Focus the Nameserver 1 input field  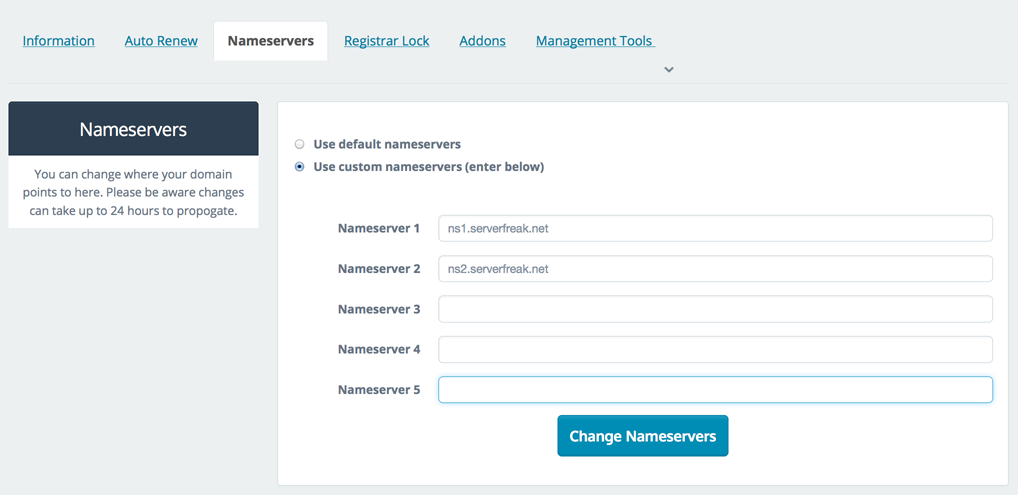click(715, 229)
